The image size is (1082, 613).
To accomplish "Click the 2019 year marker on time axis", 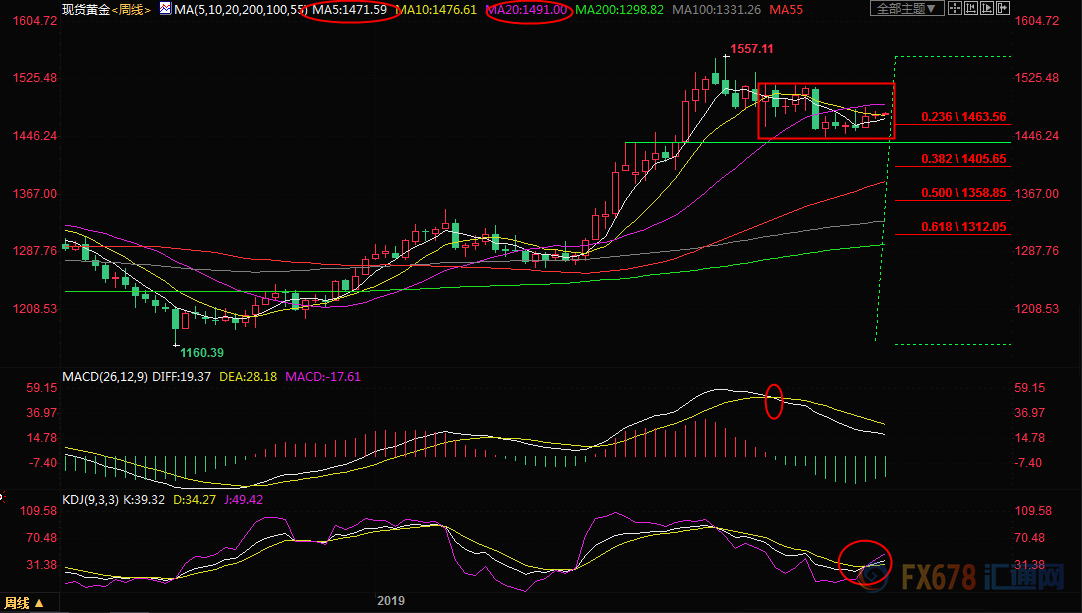I will click(391, 601).
